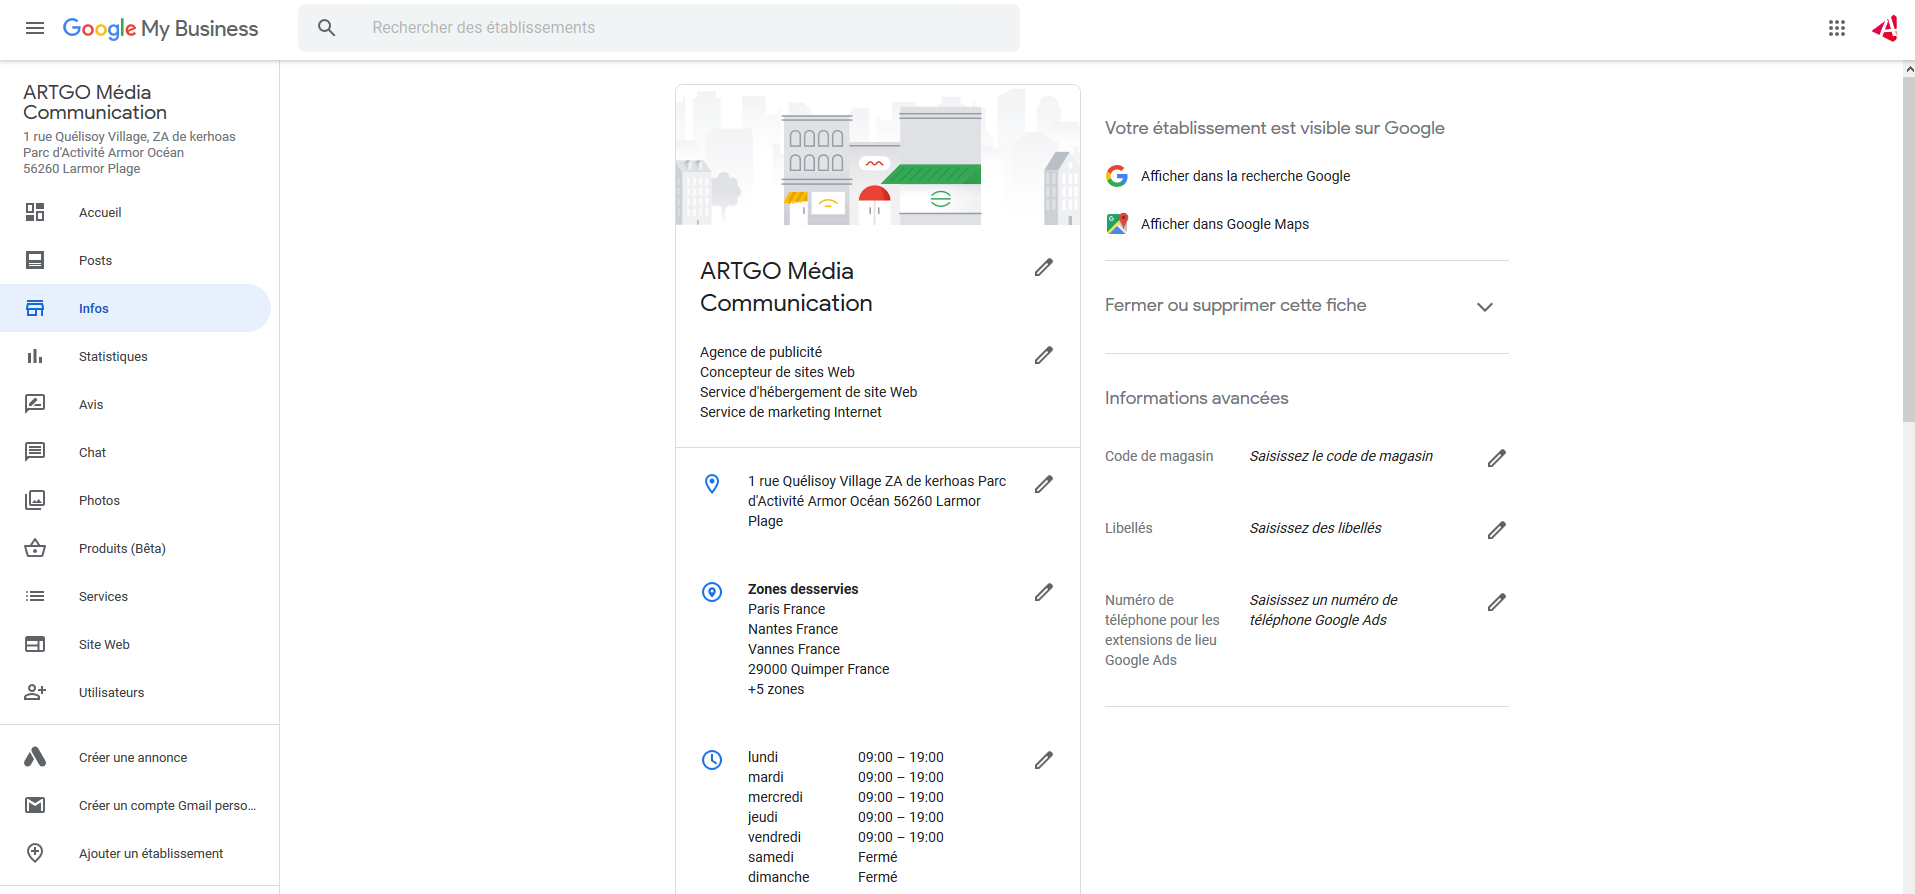Viewport: 1915px width, 894px height.
Task: Open the Google apps grid
Action: point(1837,28)
